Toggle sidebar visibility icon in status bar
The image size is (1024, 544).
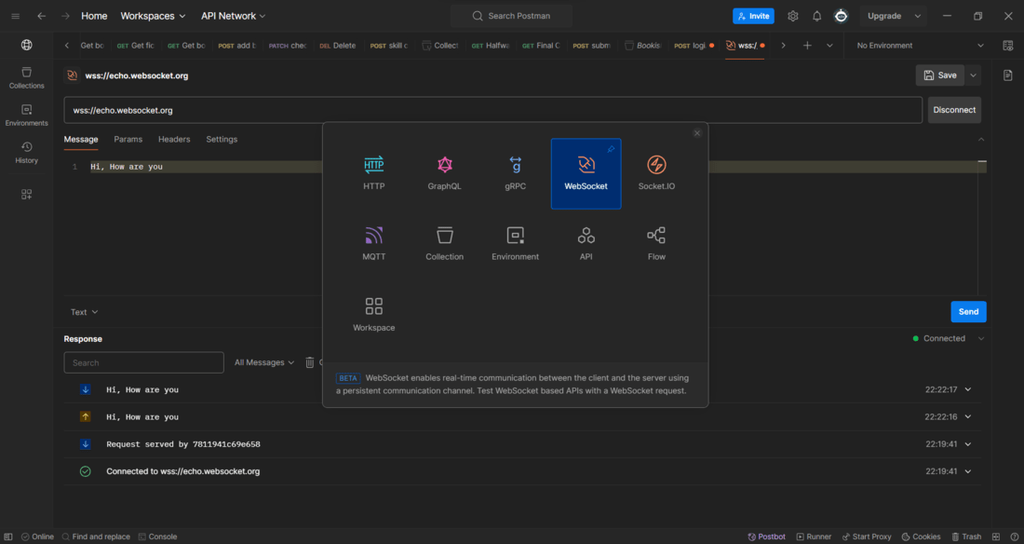8,537
